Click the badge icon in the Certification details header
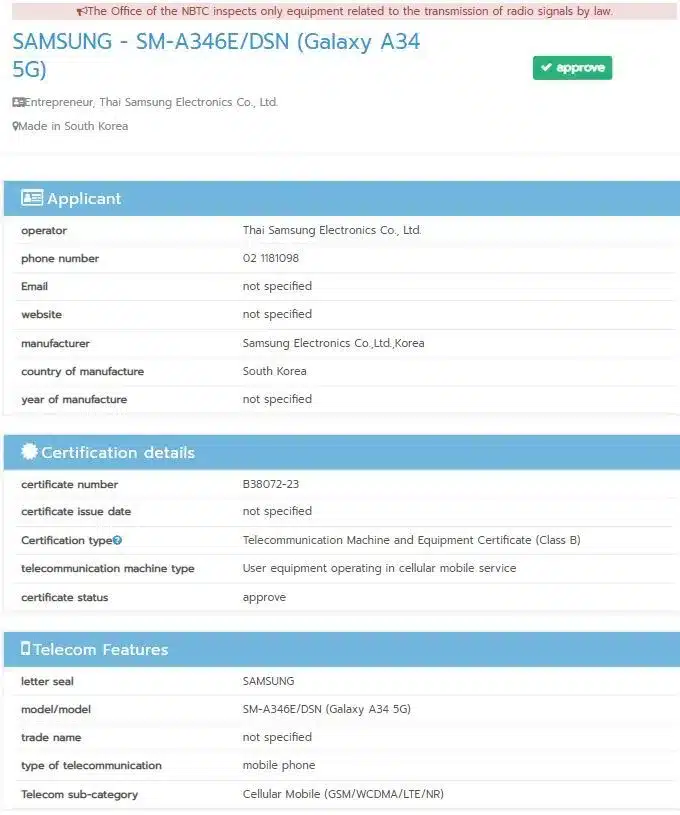Viewport: 680px width, 815px height. coord(29,452)
